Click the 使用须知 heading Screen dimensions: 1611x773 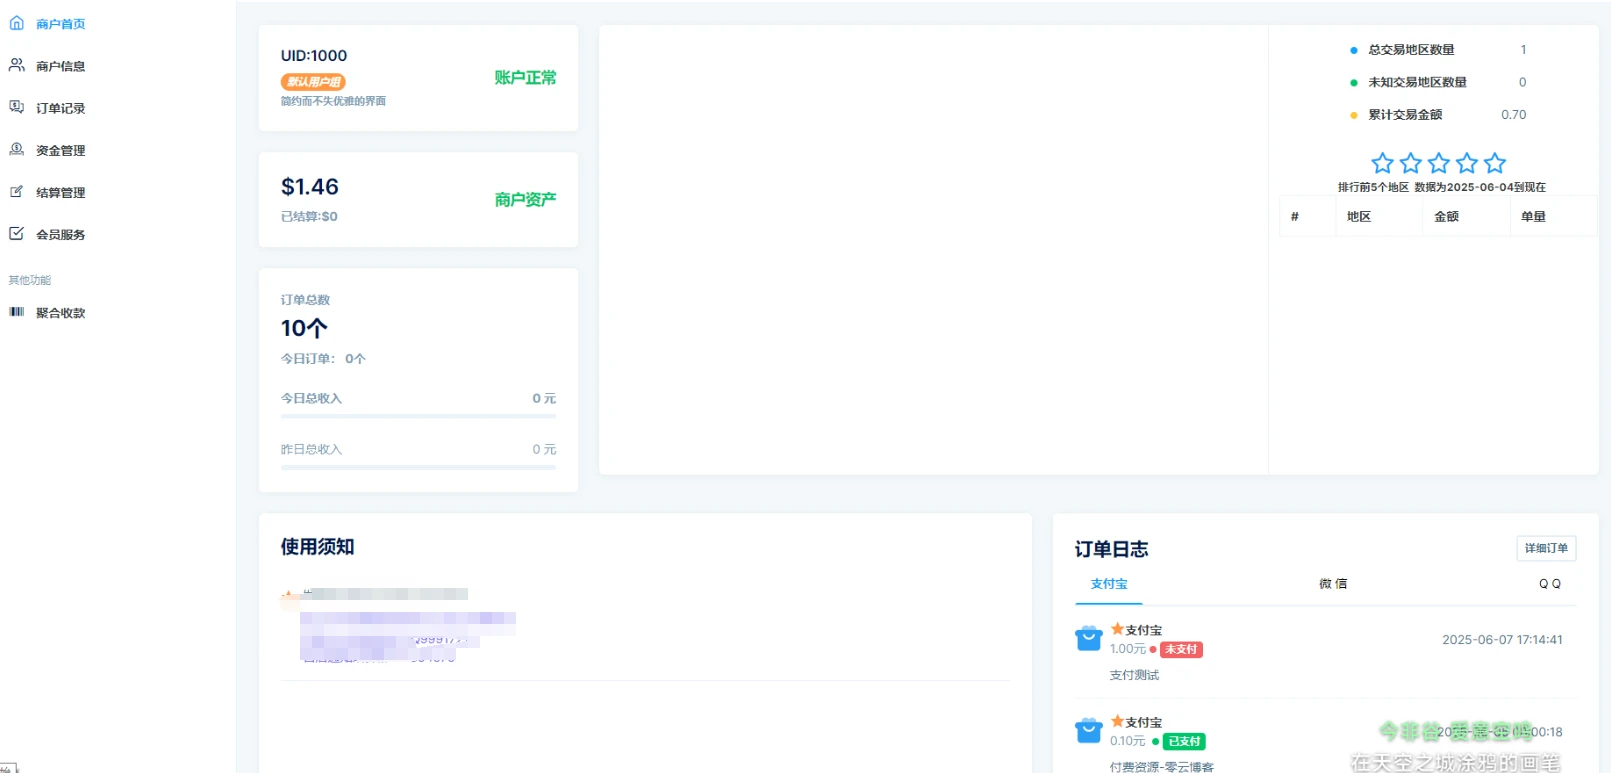tap(317, 547)
